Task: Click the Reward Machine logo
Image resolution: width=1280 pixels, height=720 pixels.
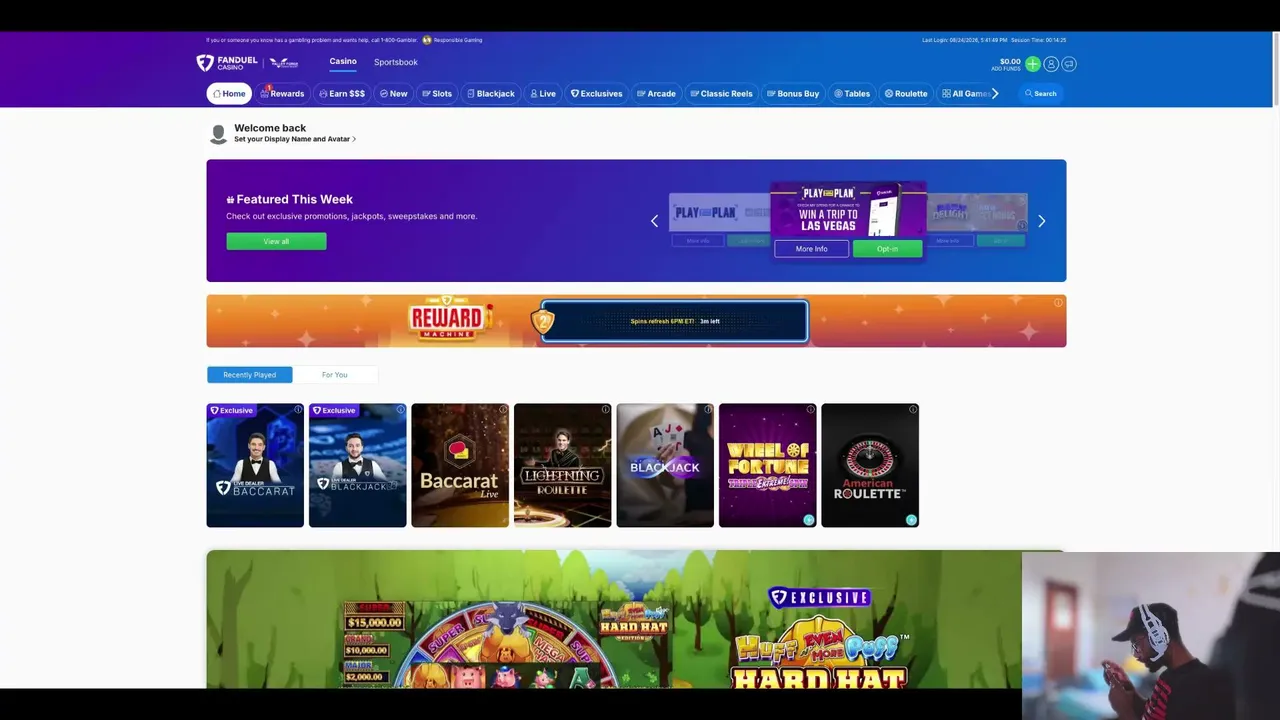Action: point(451,319)
